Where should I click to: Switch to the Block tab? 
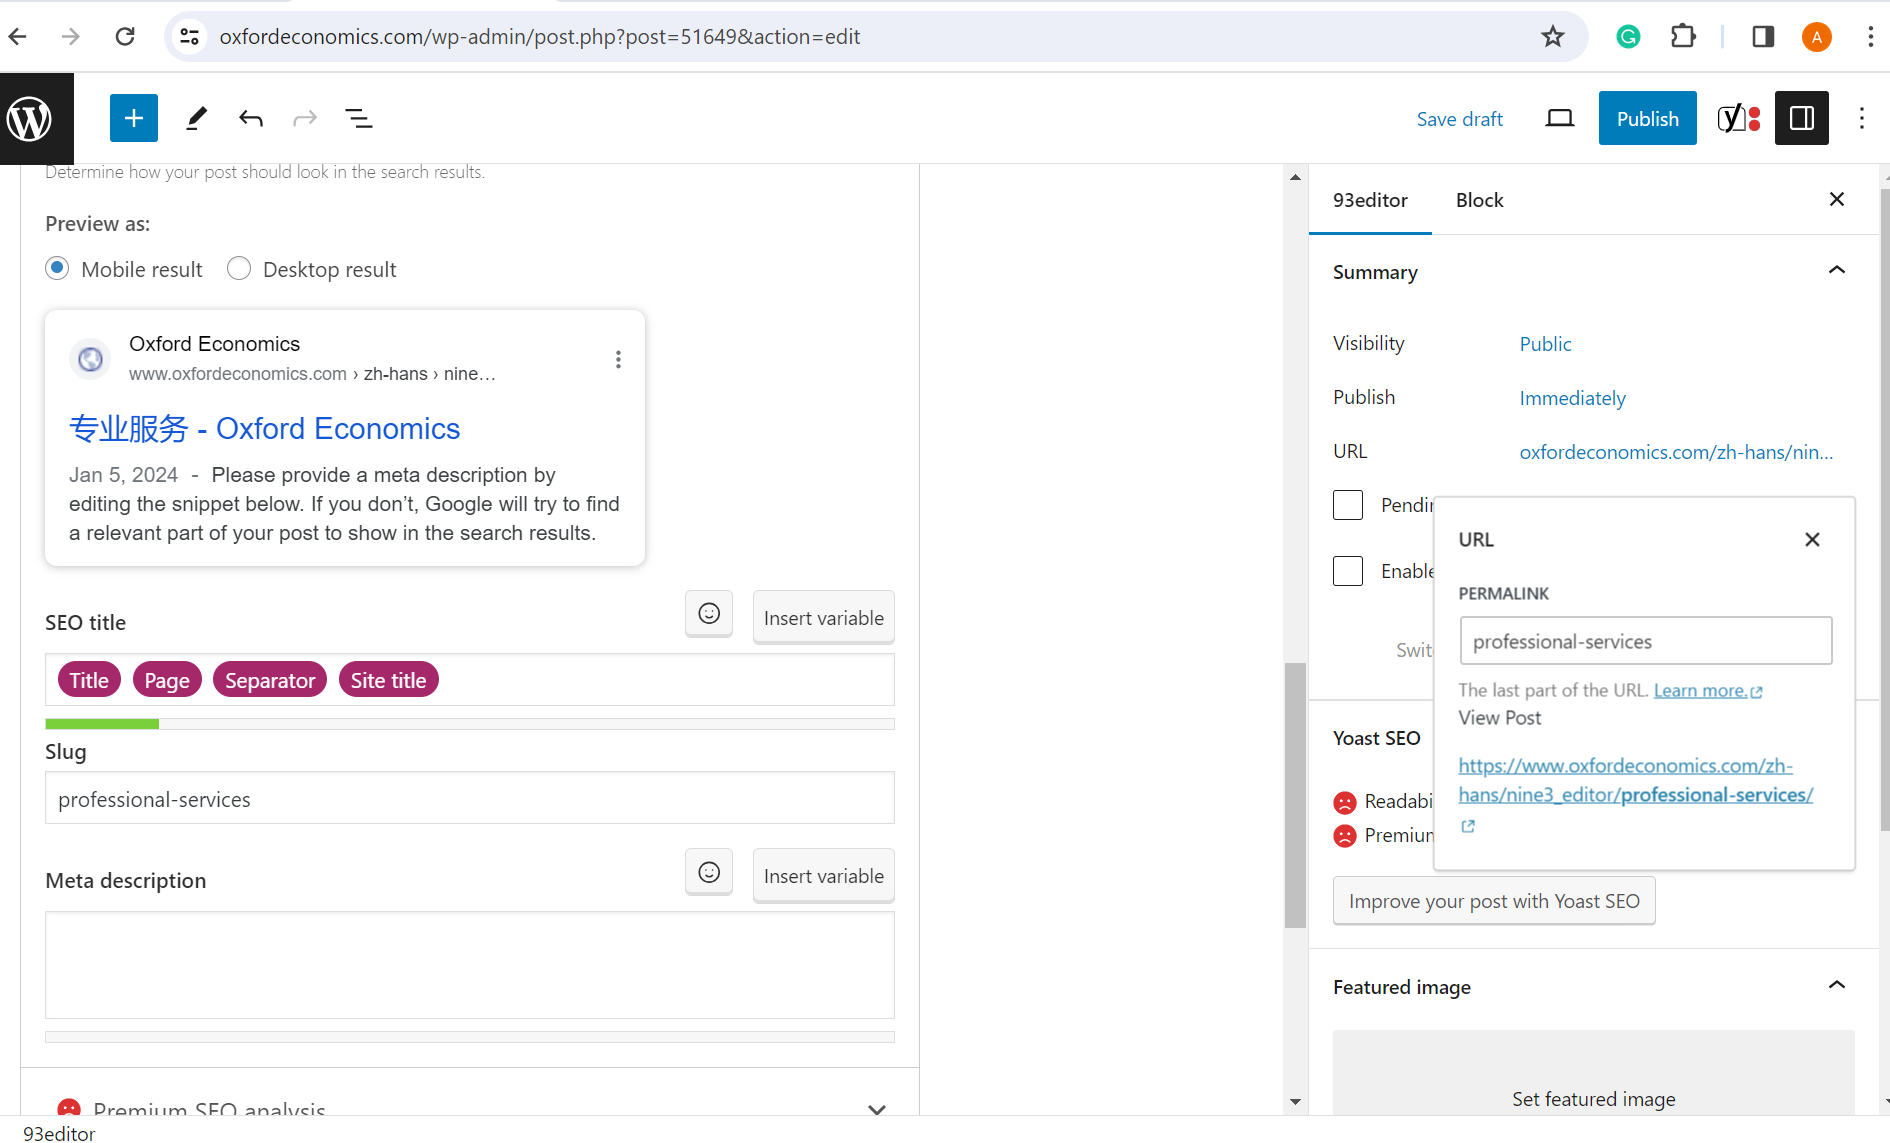coord(1479,200)
